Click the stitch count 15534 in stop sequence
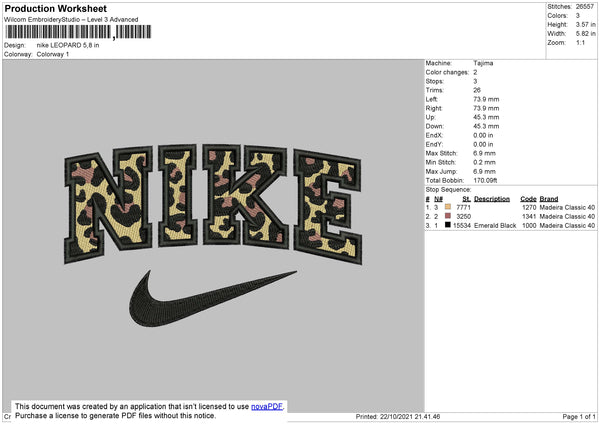 [x=462, y=226]
